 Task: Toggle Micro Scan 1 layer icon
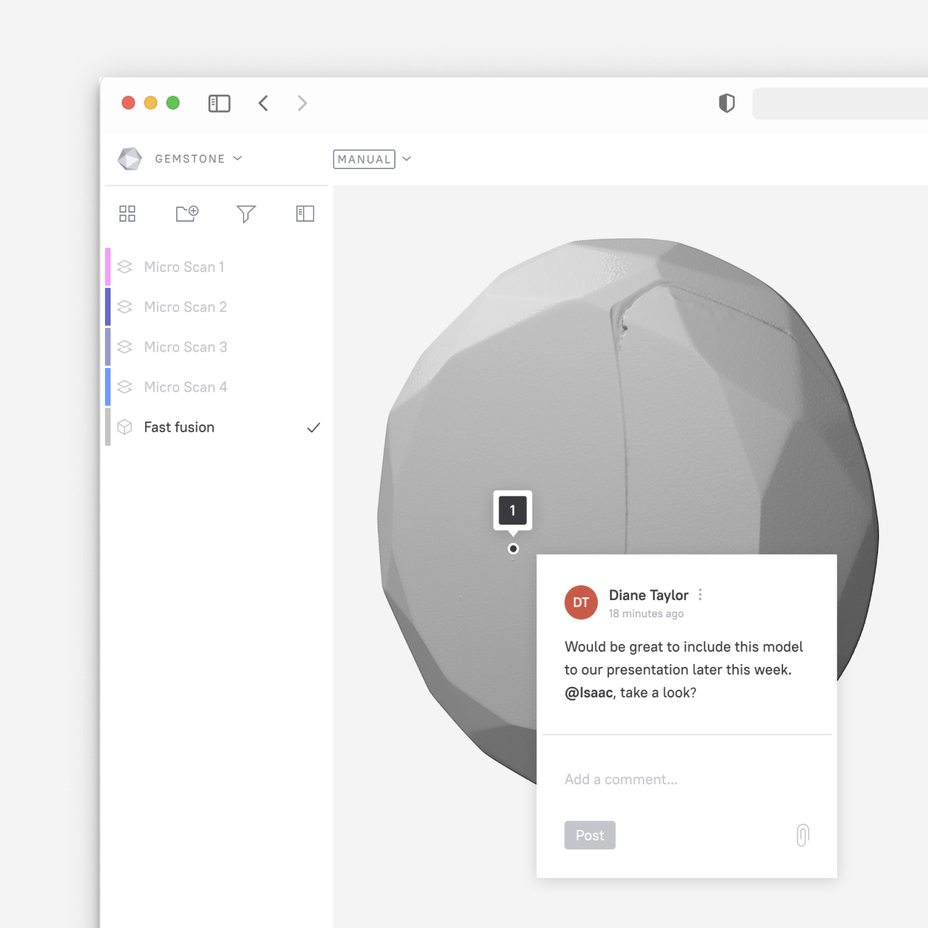tap(124, 267)
